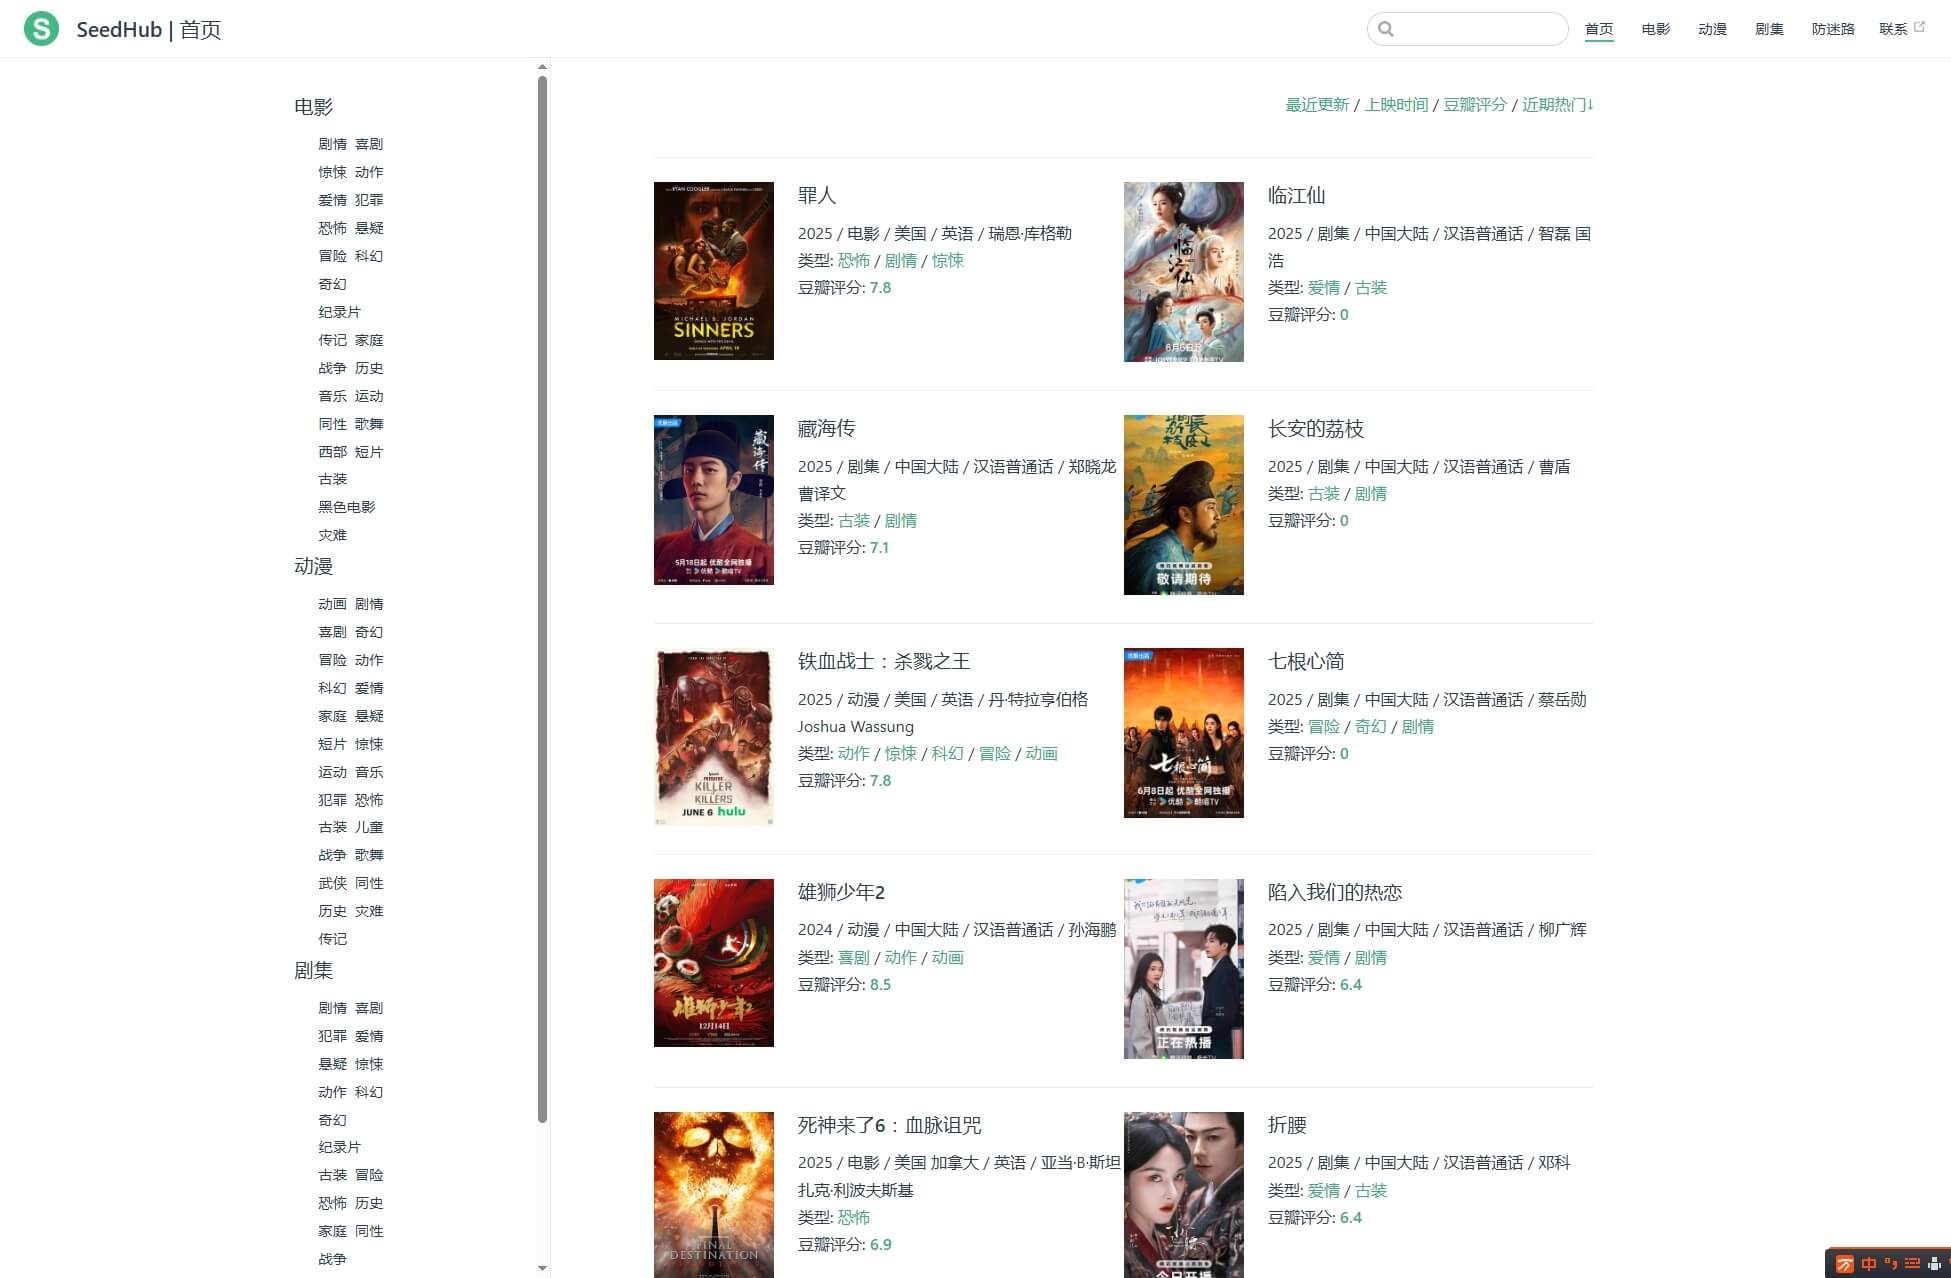Open the Sinners movie poster thumbnail
This screenshot has height=1278, width=1951.
713,271
